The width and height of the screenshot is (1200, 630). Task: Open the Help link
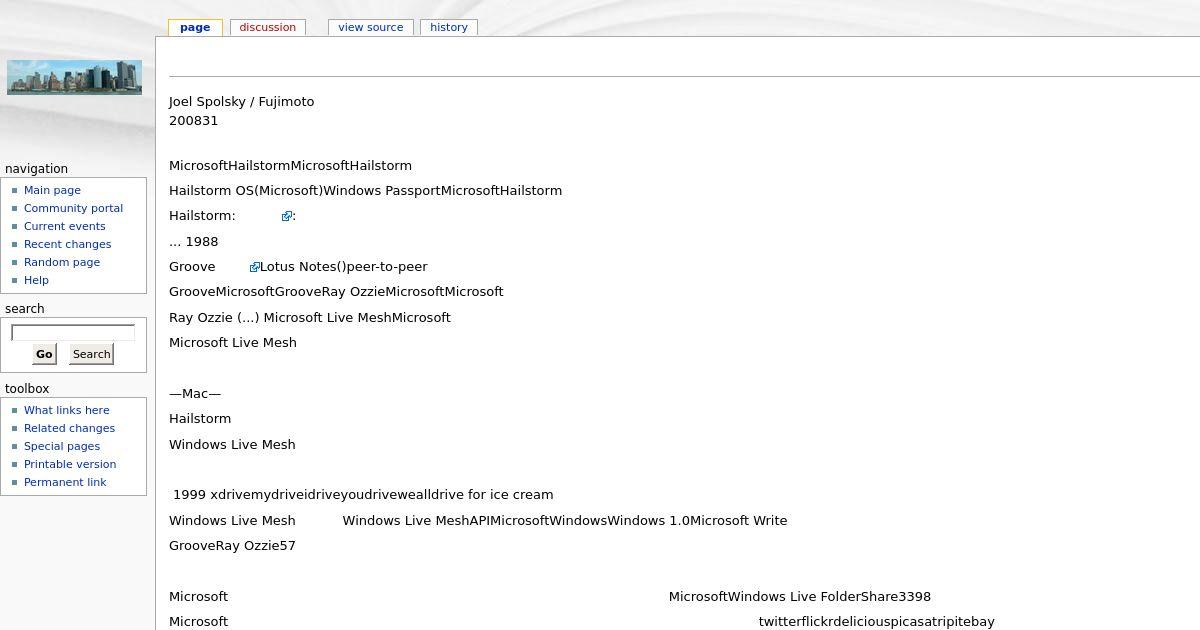pos(36,280)
